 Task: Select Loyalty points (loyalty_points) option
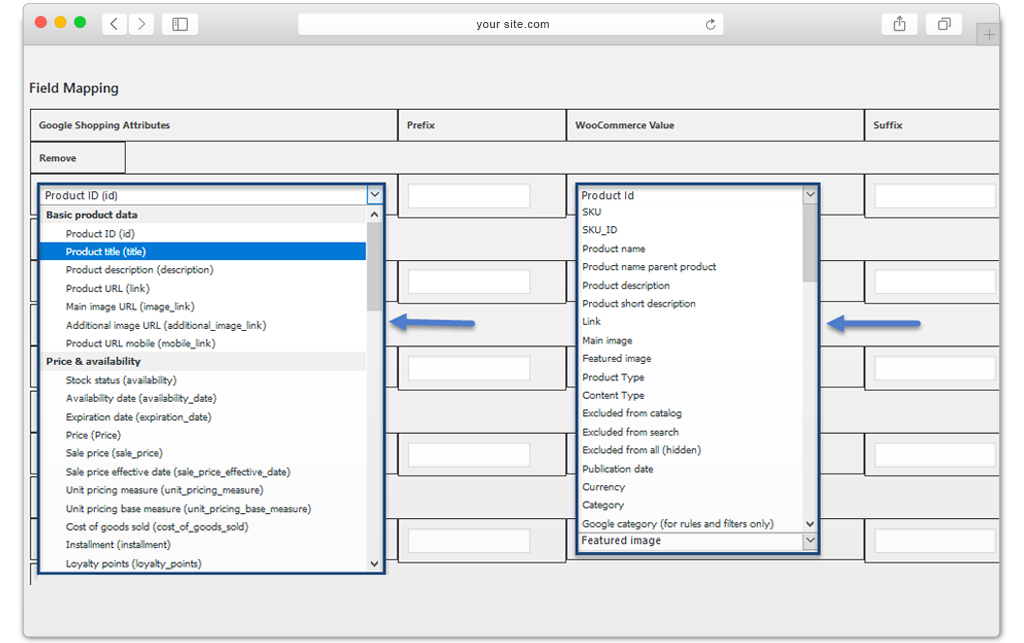(x=133, y=564)
